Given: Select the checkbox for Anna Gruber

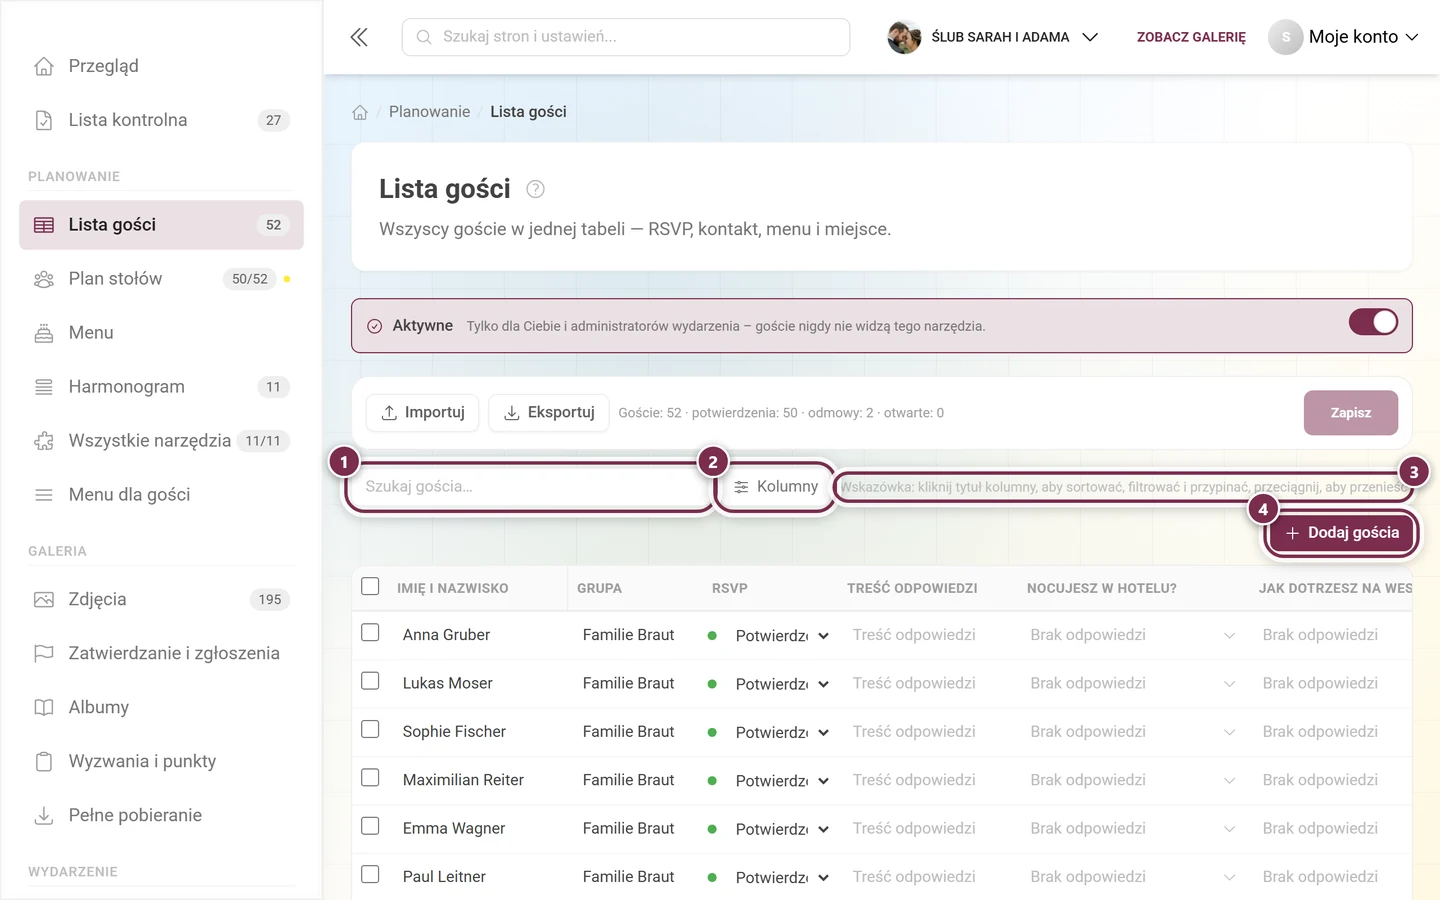Looking at the screenshot, I should click(370, 633).
